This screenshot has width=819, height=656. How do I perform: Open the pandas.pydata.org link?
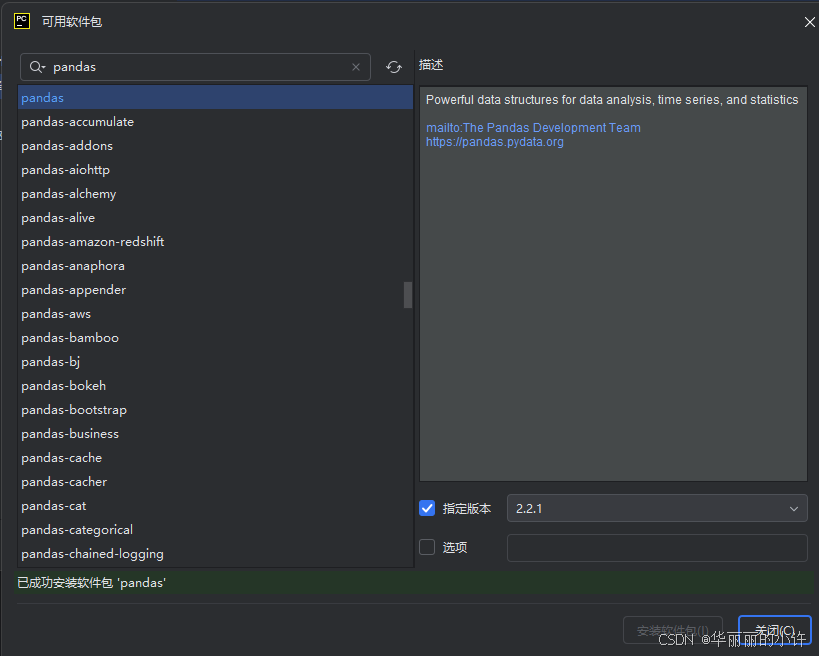[495, 142]
